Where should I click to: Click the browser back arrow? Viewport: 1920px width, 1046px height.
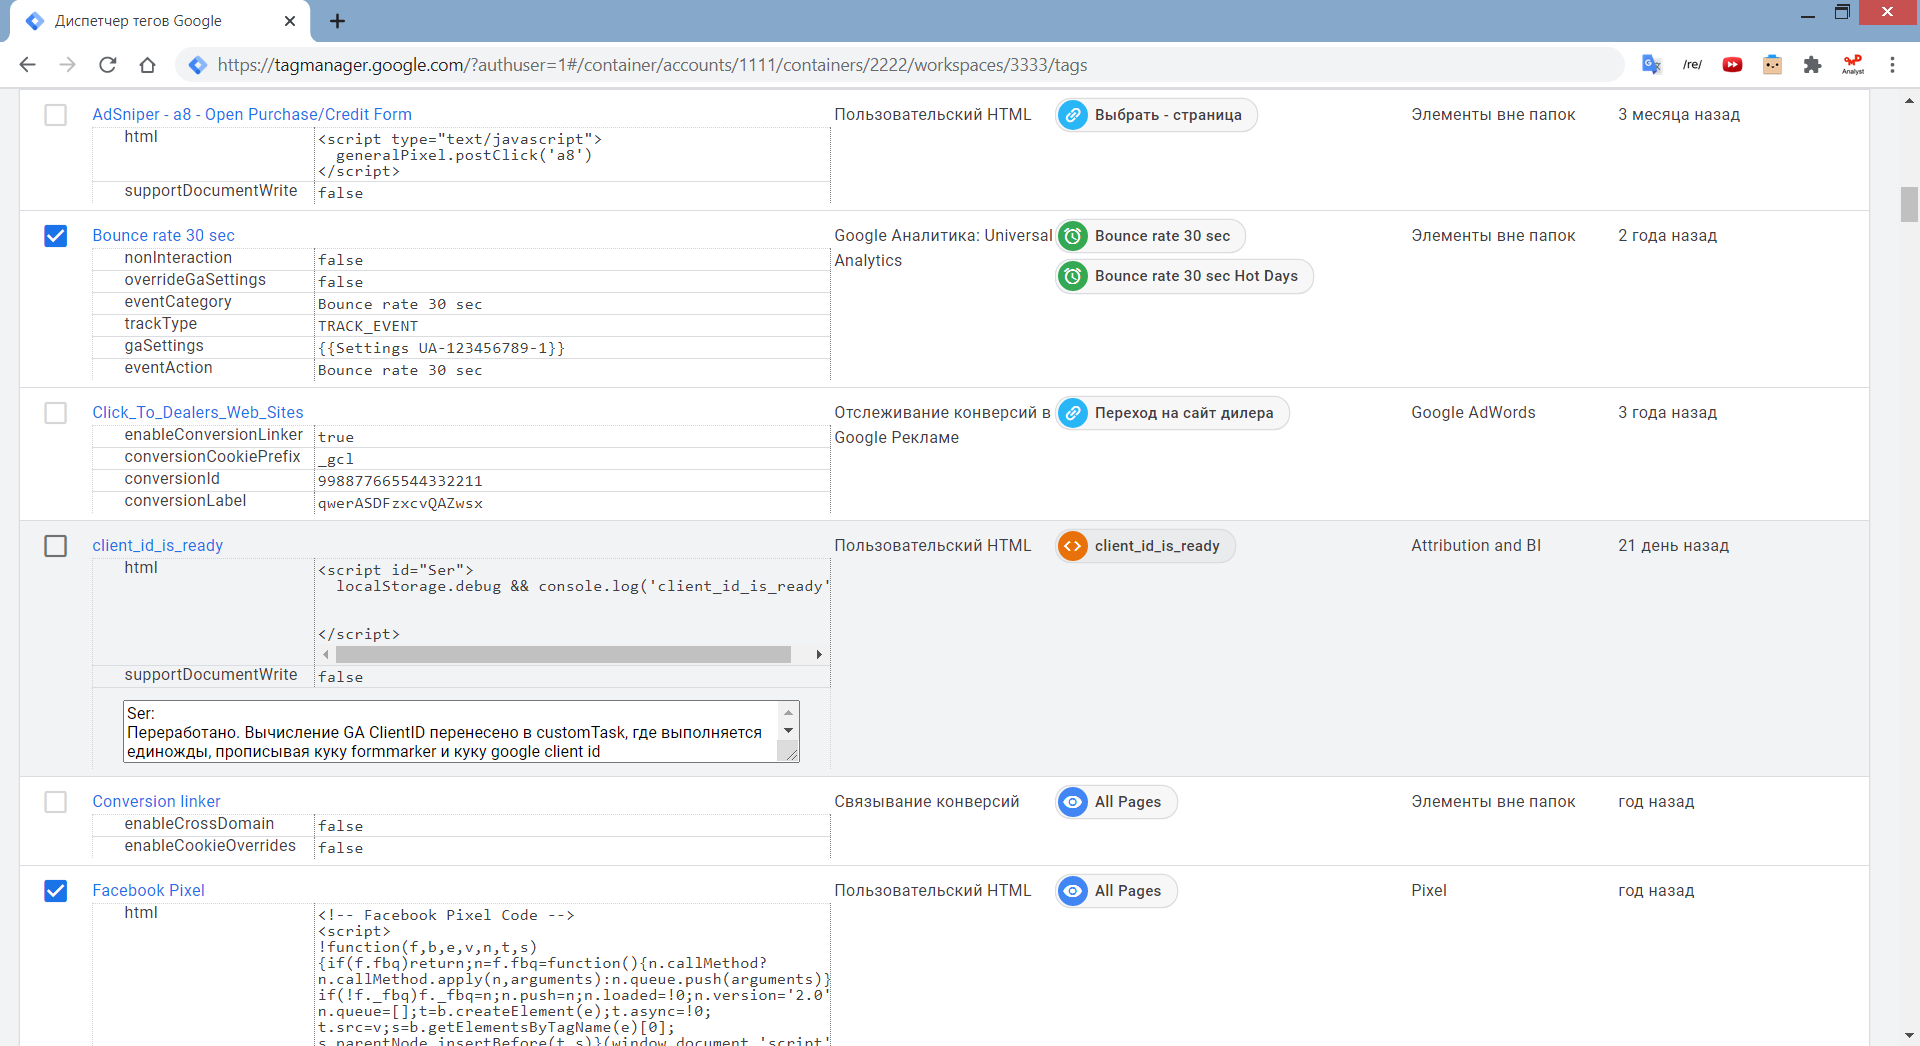[27, 65]
